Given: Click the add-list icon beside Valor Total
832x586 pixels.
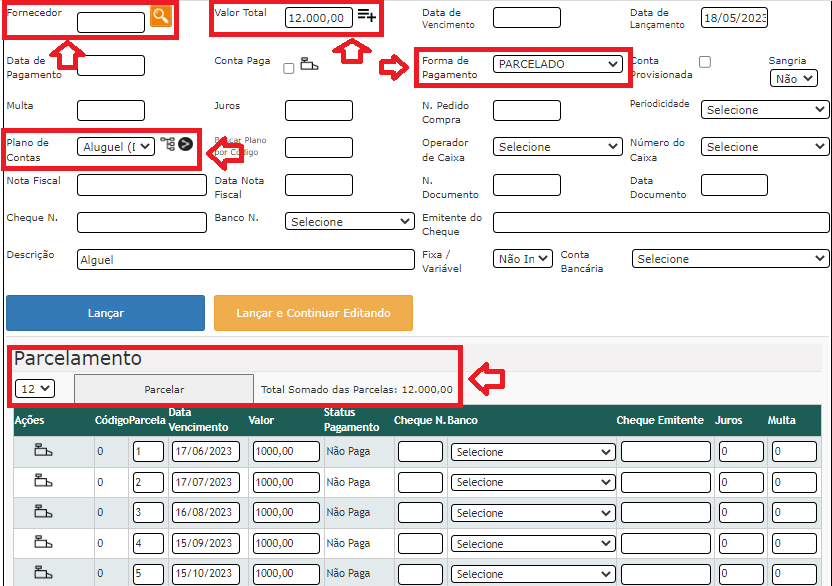Looking at the screenshot, I should point(367,16).
